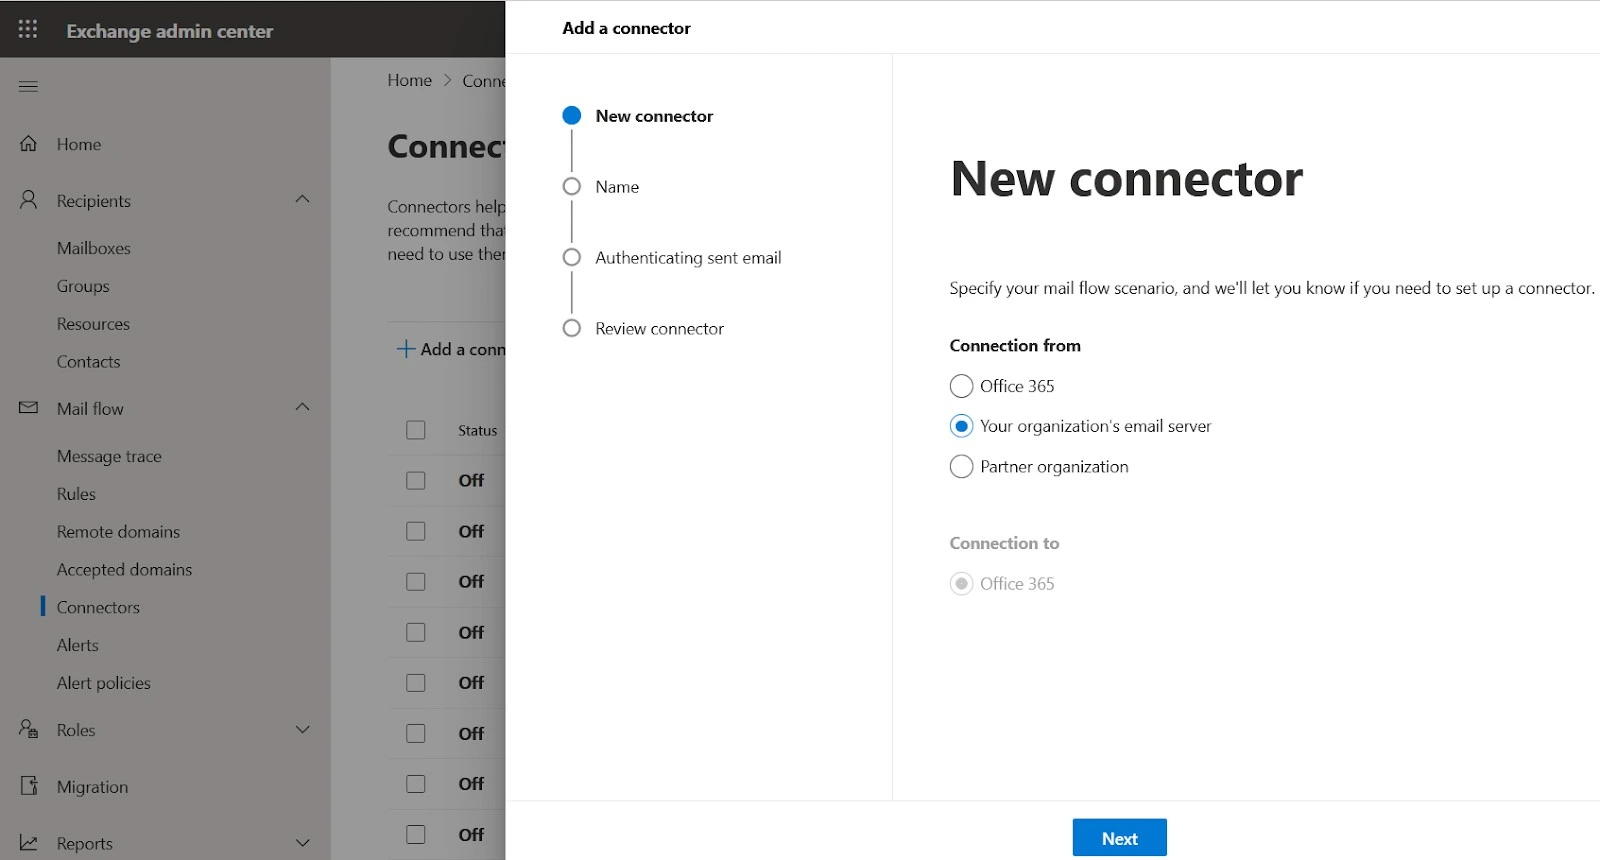The image size is (1600, 860).
Task: Click the disabled Office 365 Connection to radio
Action: 961,584
